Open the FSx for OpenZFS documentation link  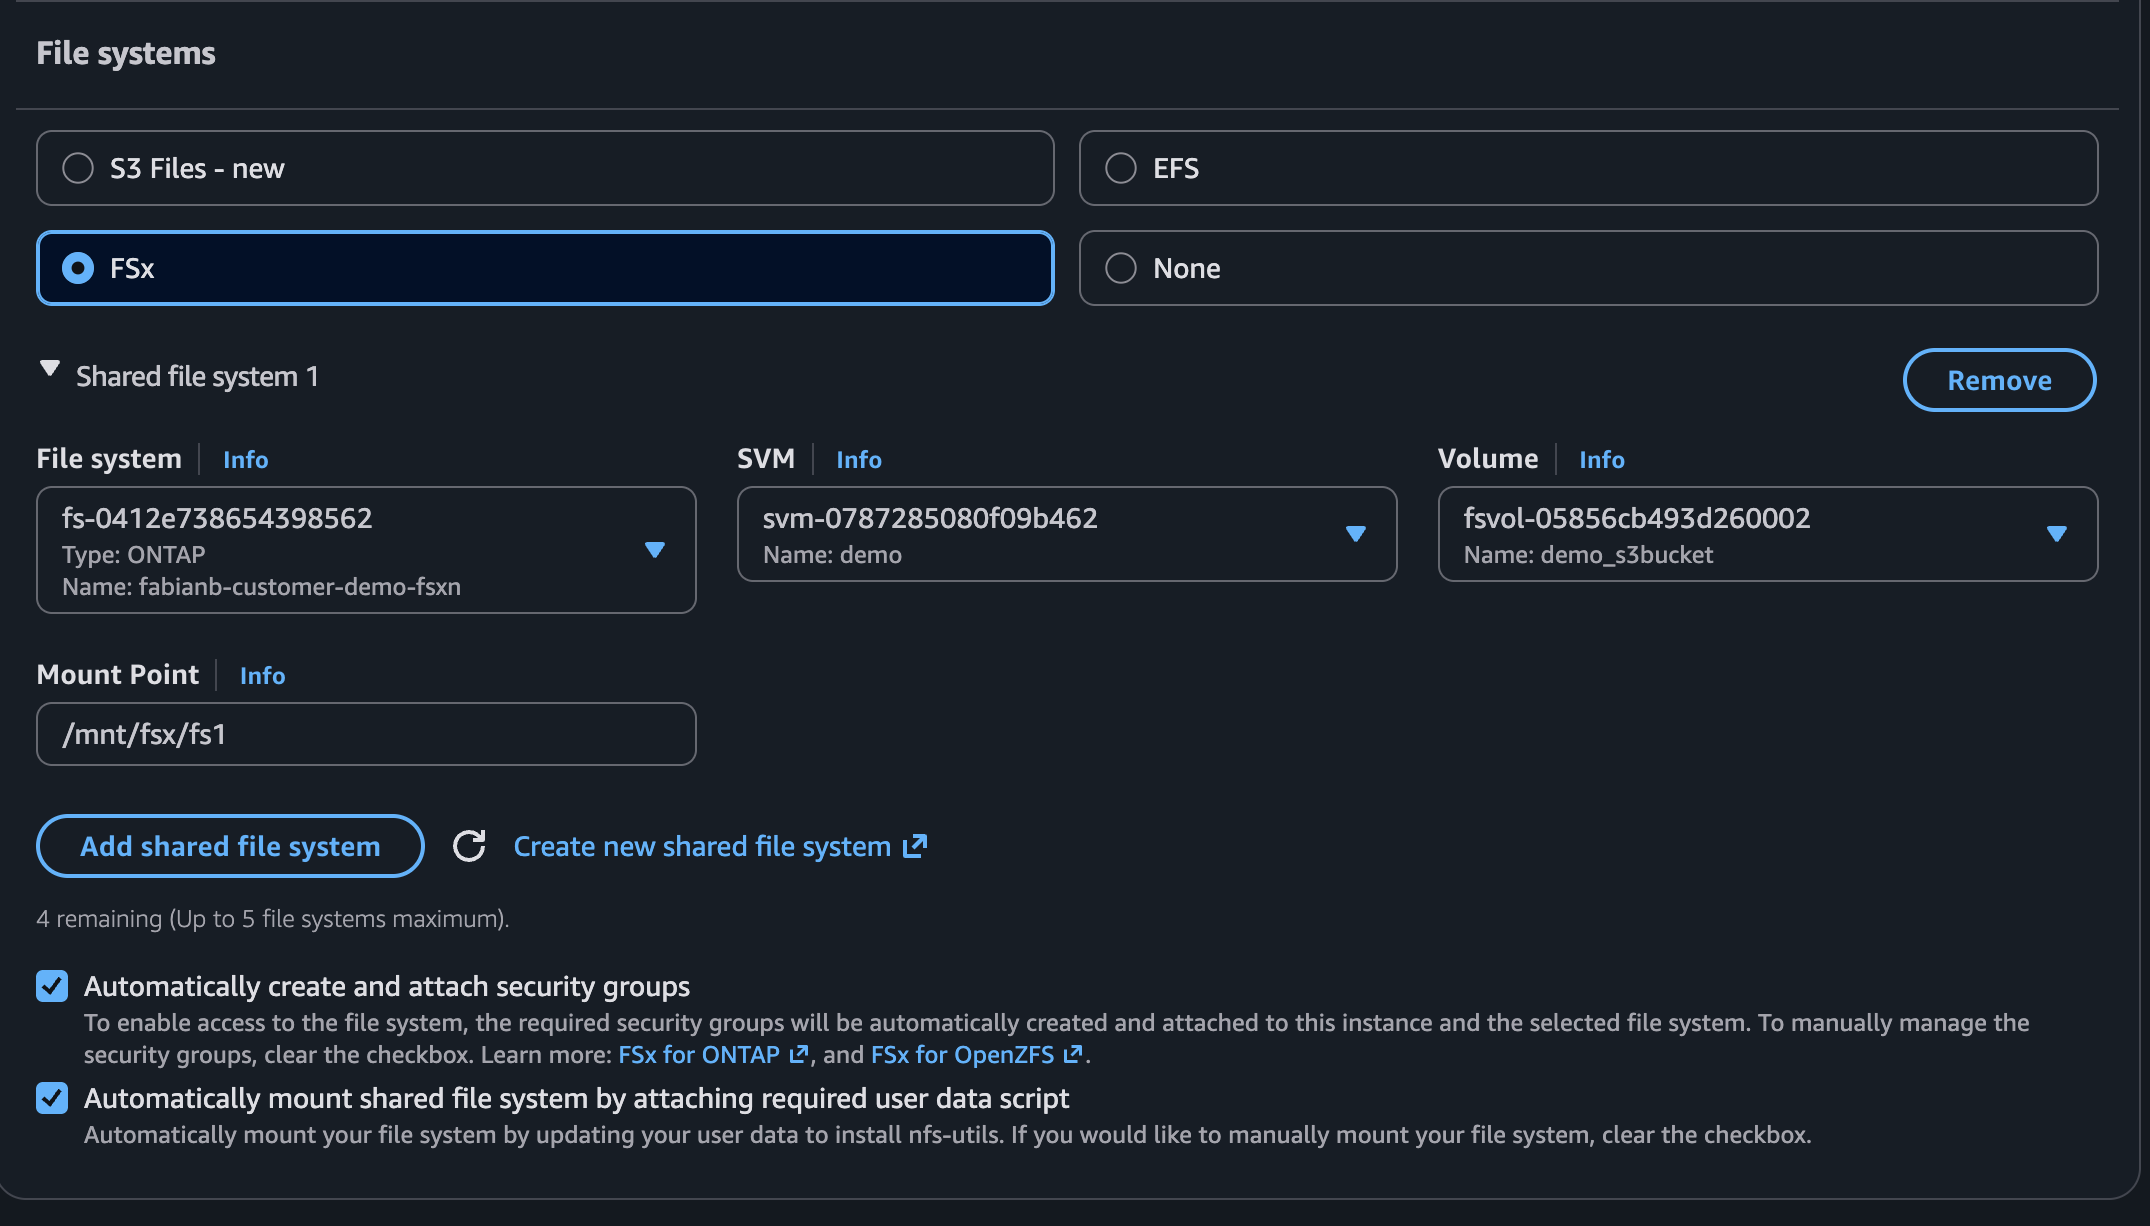(x=976, y=1054)
